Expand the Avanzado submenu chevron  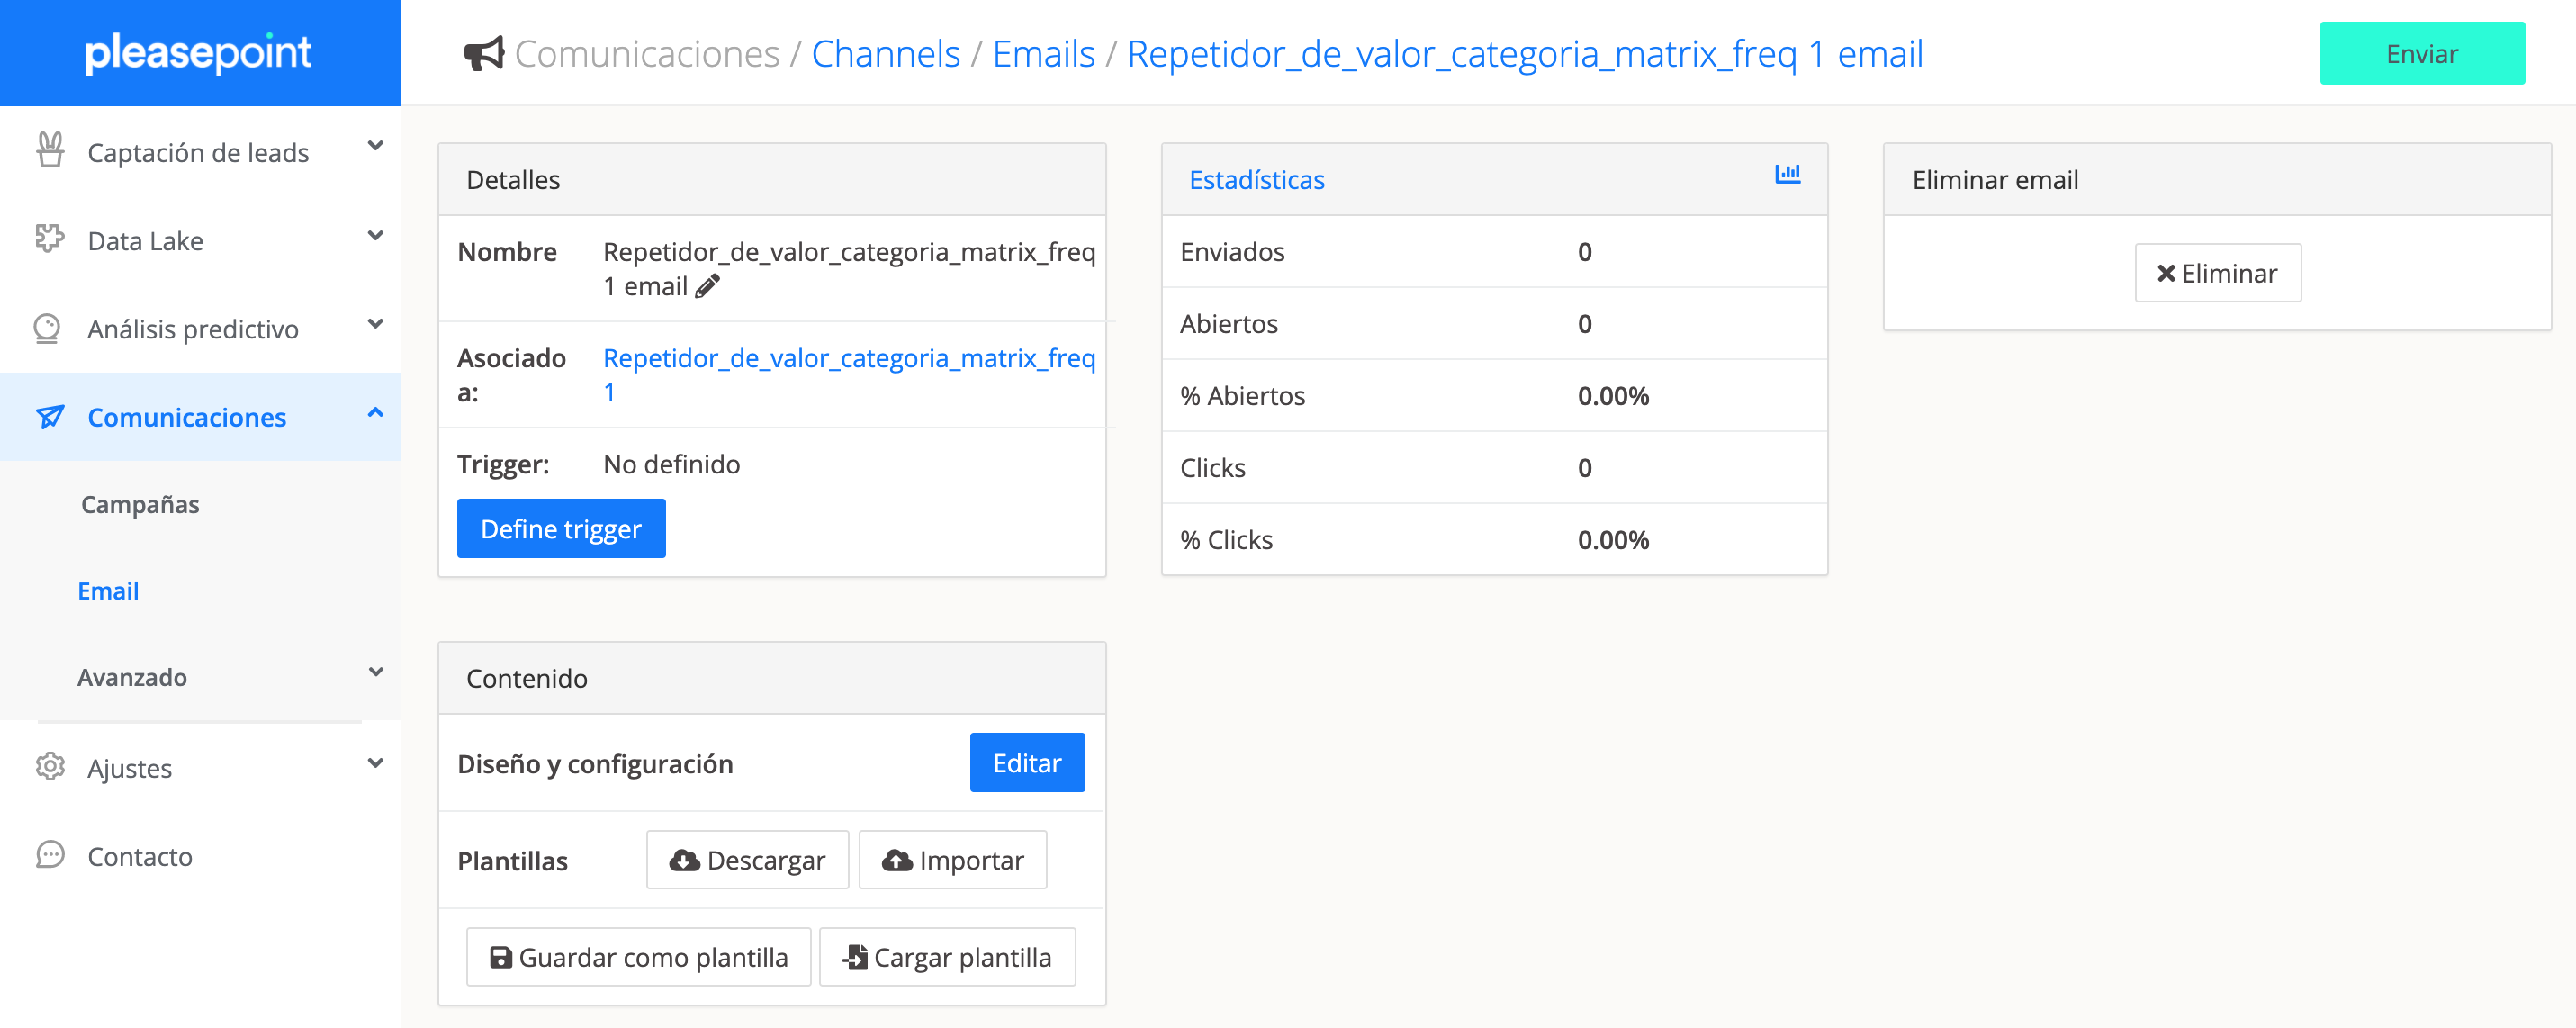pyautogui.click(x=375, y=672)
